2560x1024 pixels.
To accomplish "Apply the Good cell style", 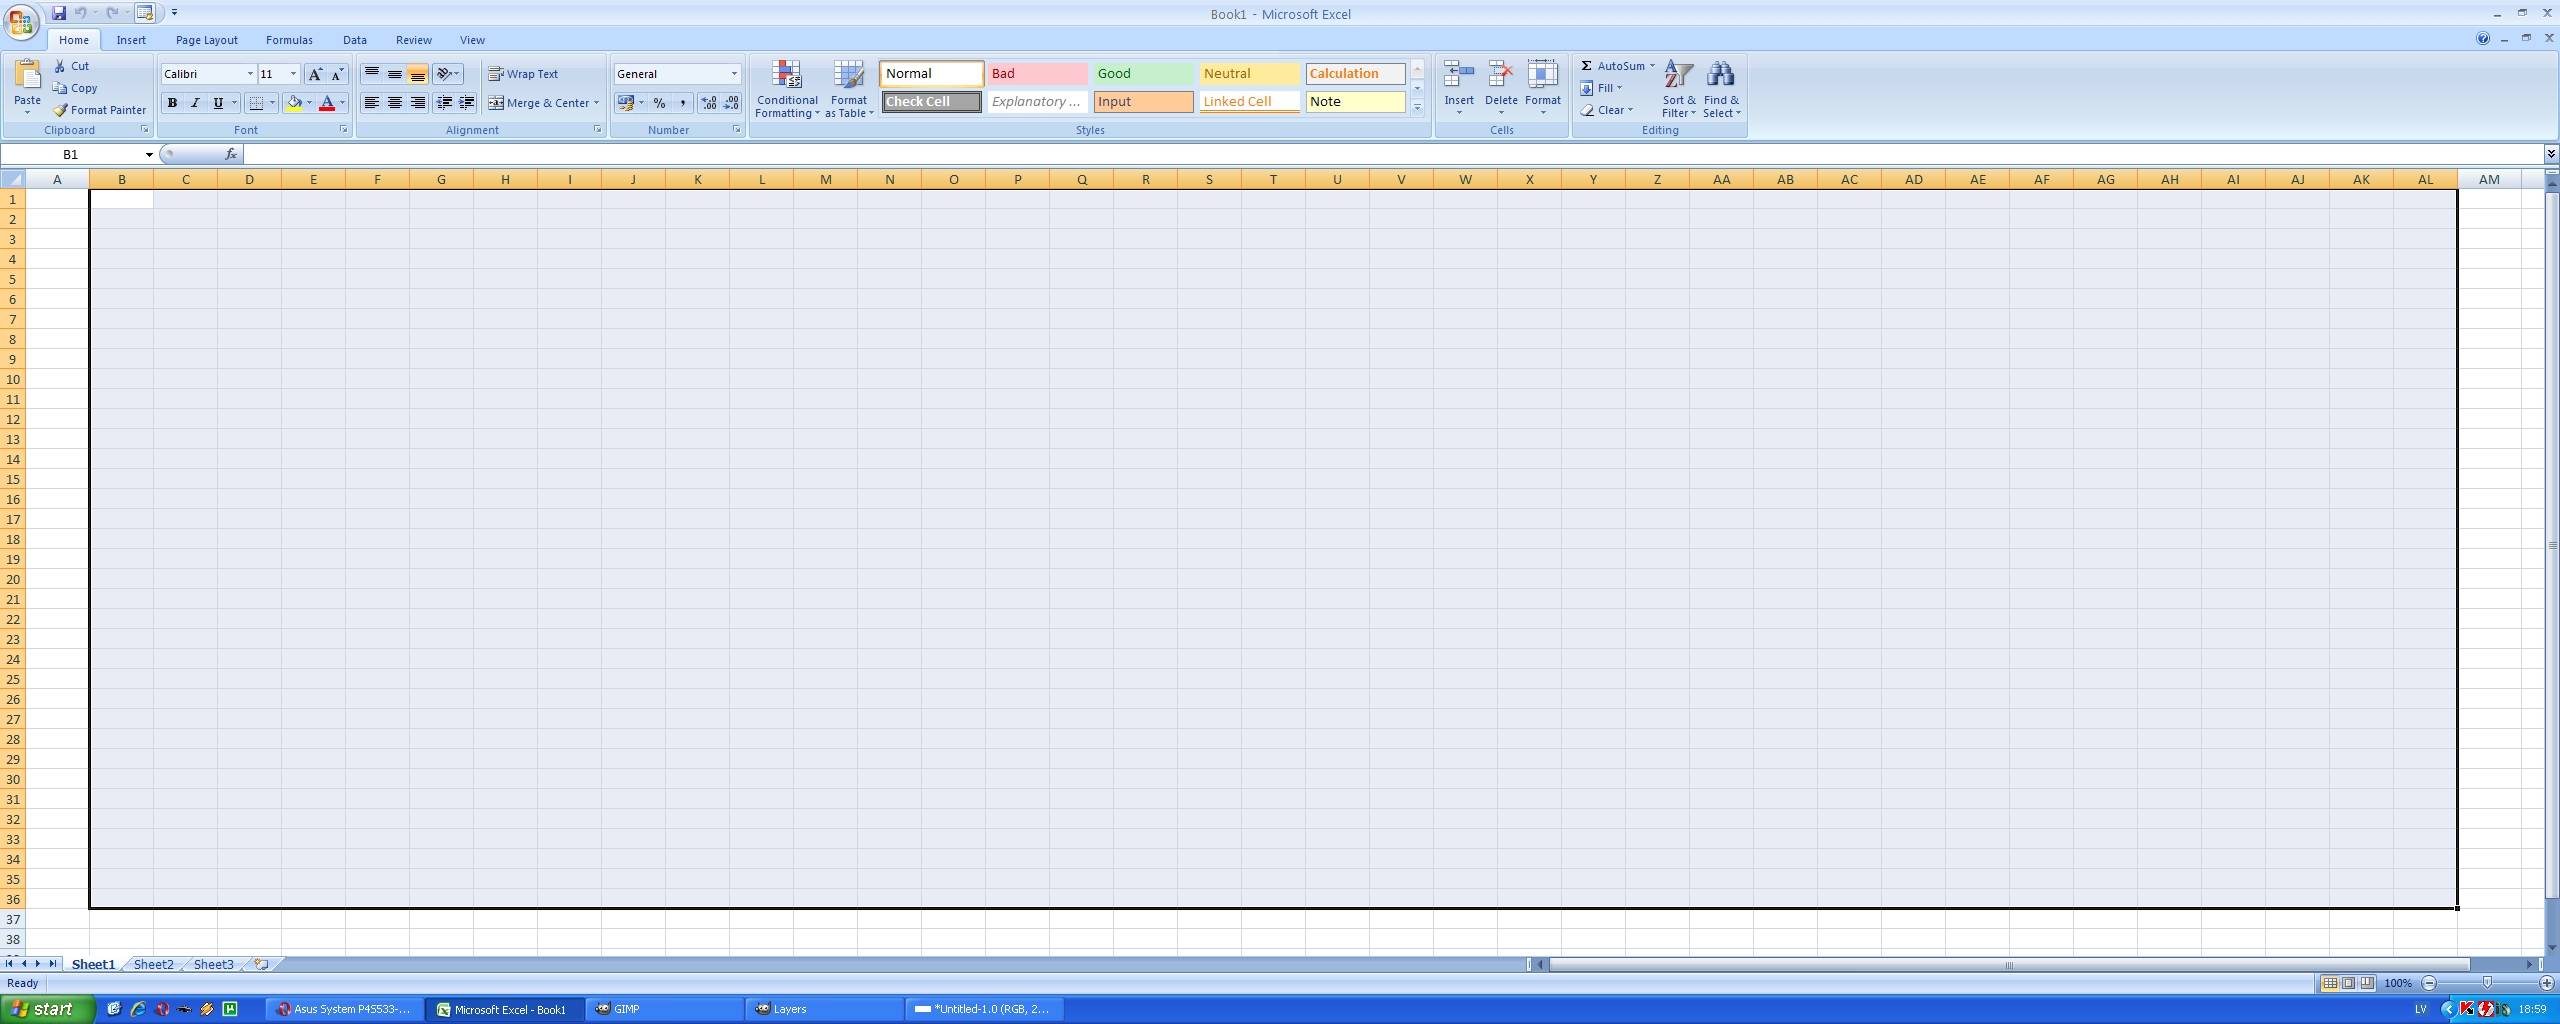I will 1142,74.
